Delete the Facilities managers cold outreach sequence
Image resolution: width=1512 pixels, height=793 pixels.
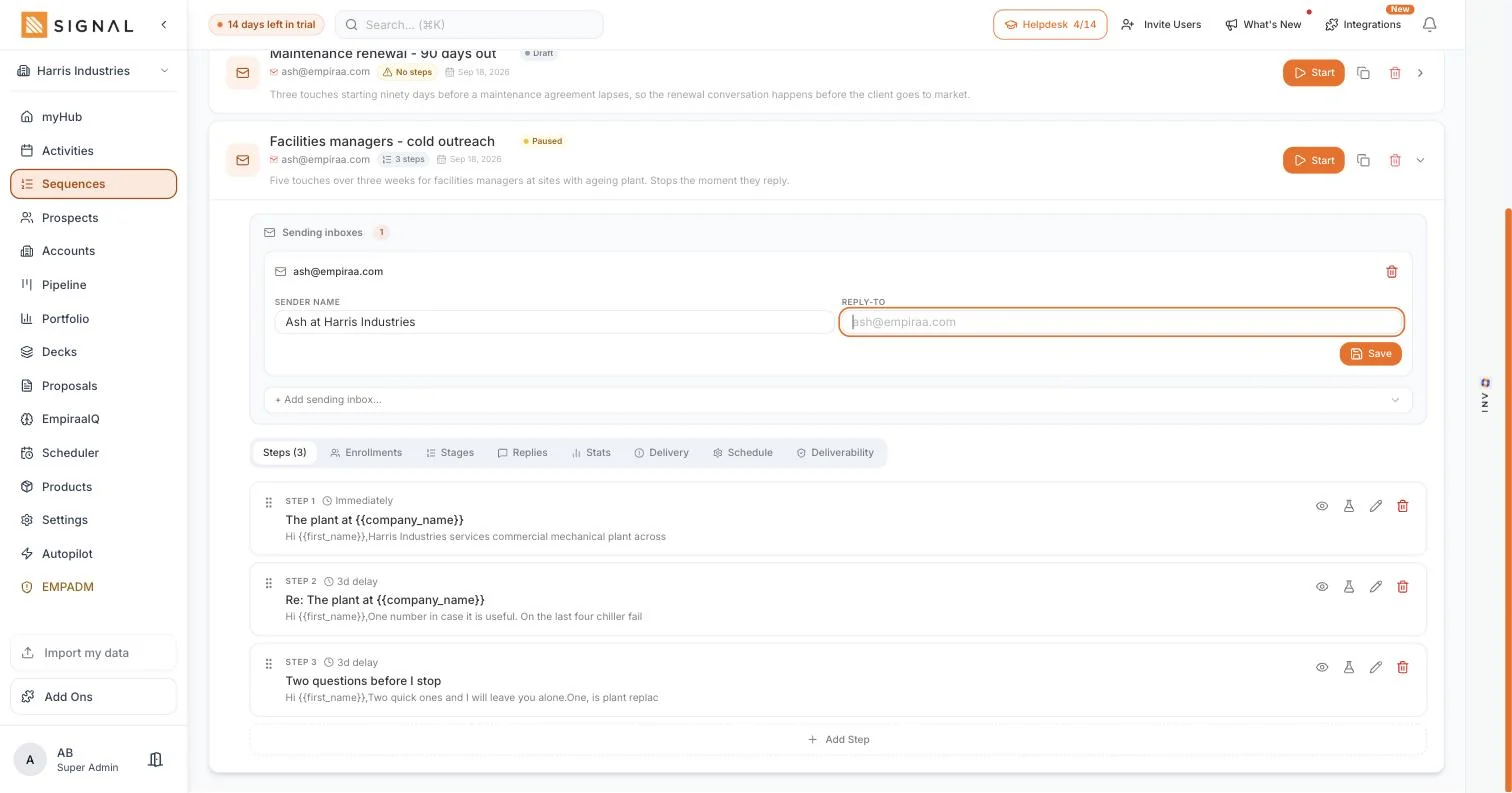[x=1395, y=160]
